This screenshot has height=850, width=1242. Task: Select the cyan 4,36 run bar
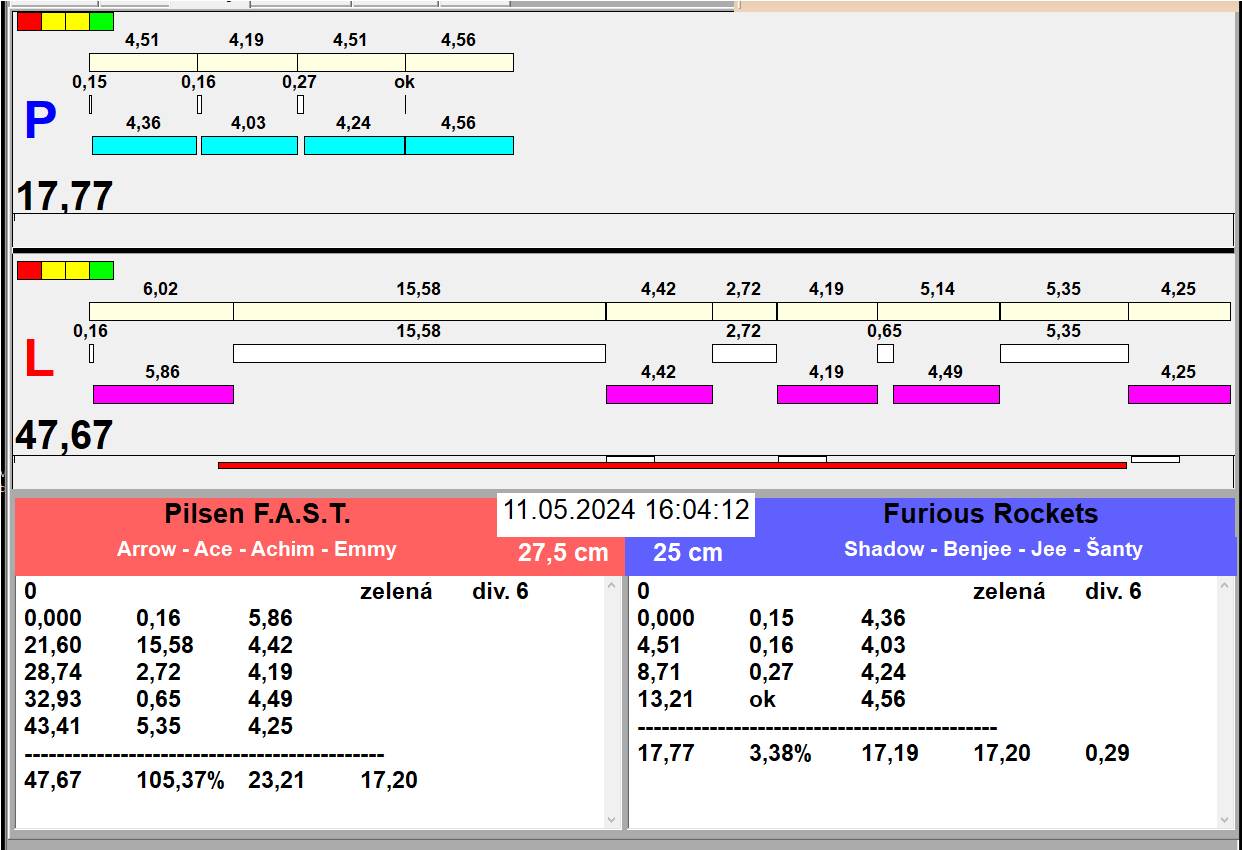[144, 145]
